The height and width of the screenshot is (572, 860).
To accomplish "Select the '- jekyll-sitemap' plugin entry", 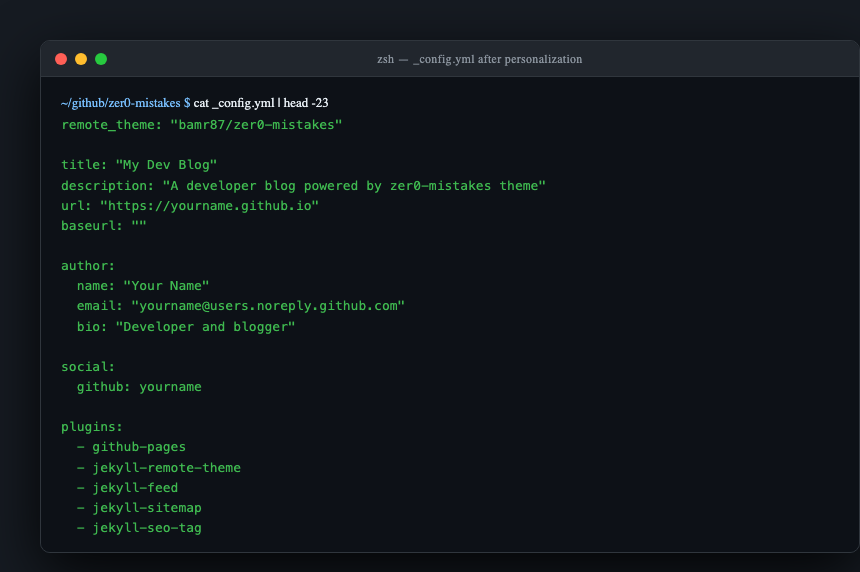I will pos(139,508).
